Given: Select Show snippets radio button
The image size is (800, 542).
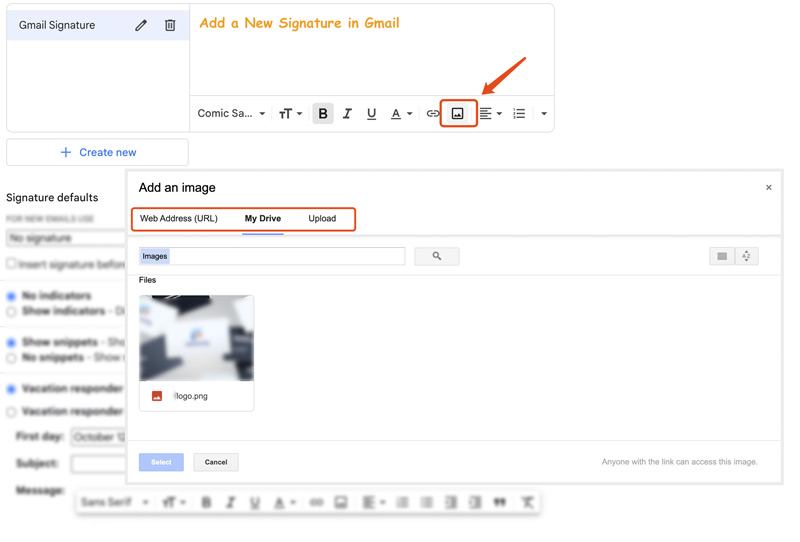Looking at the screenshot, I should (11, 342).
